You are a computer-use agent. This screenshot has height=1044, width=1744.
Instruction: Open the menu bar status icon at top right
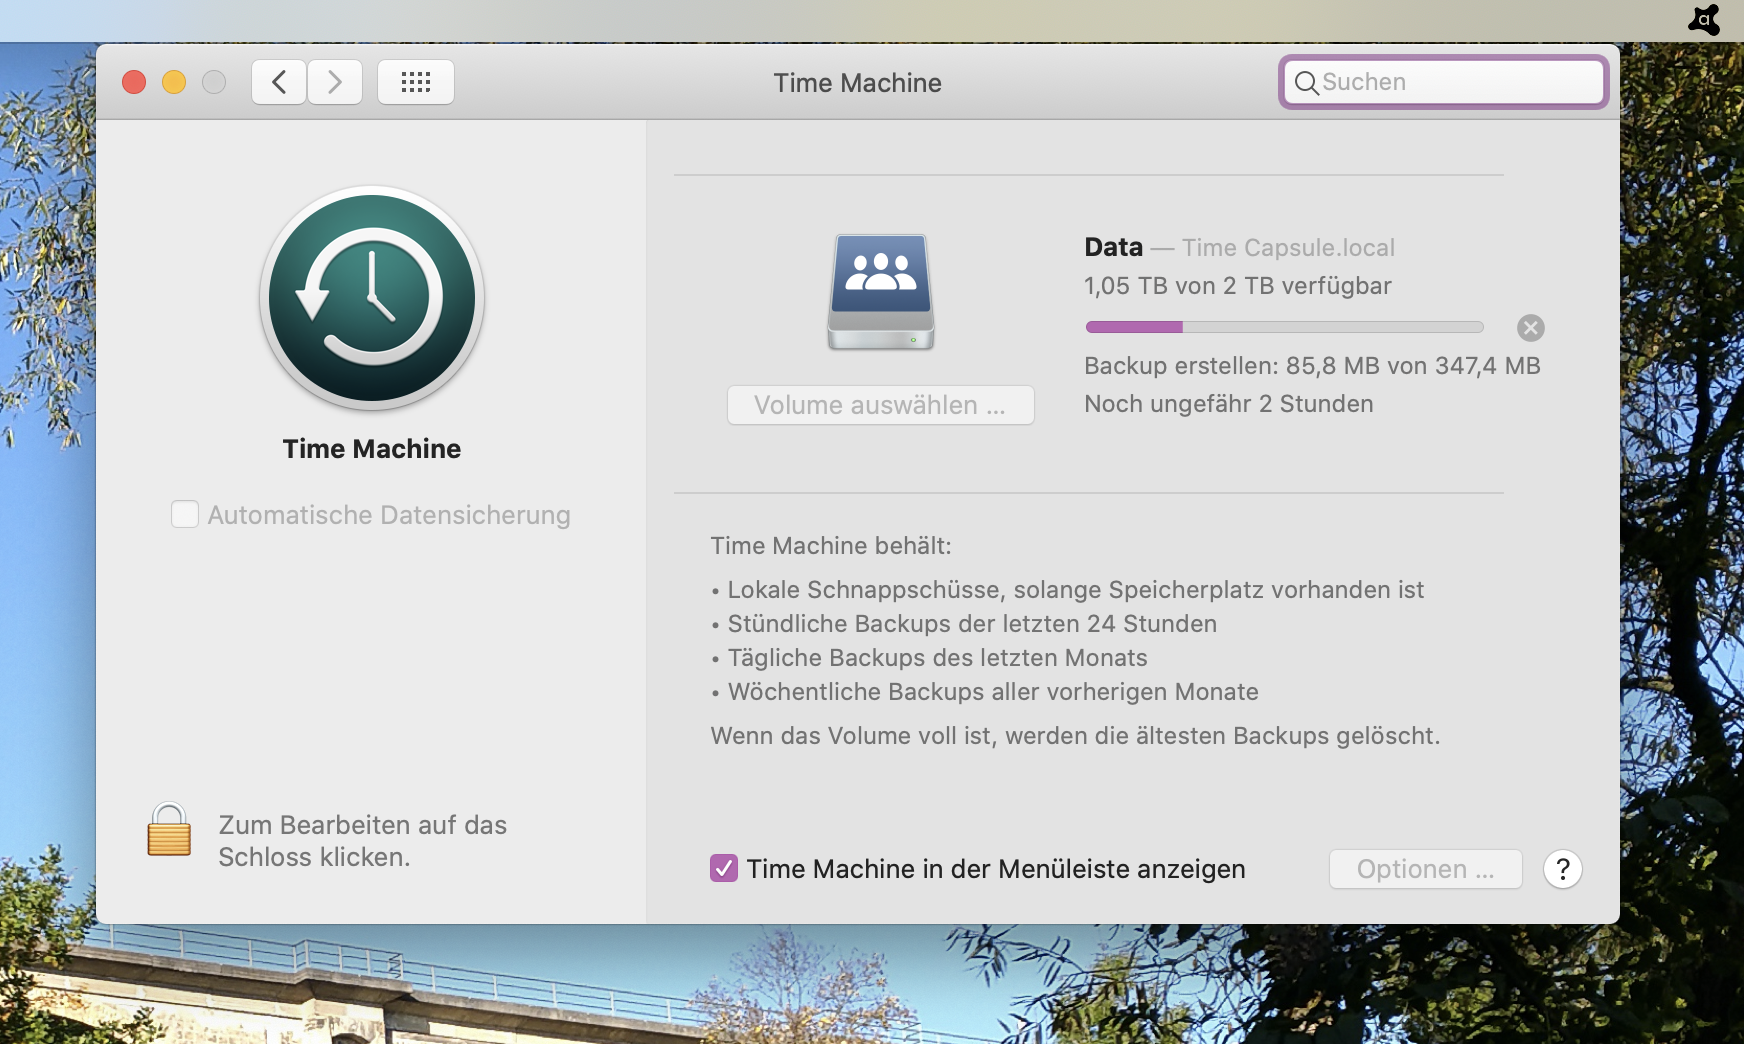coord(1704,20)
